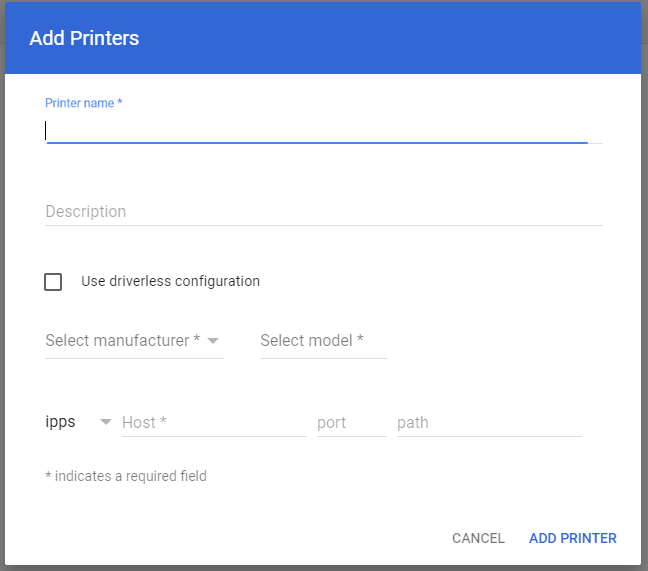
Task: Click the path input field
Action: click(488, 423)
